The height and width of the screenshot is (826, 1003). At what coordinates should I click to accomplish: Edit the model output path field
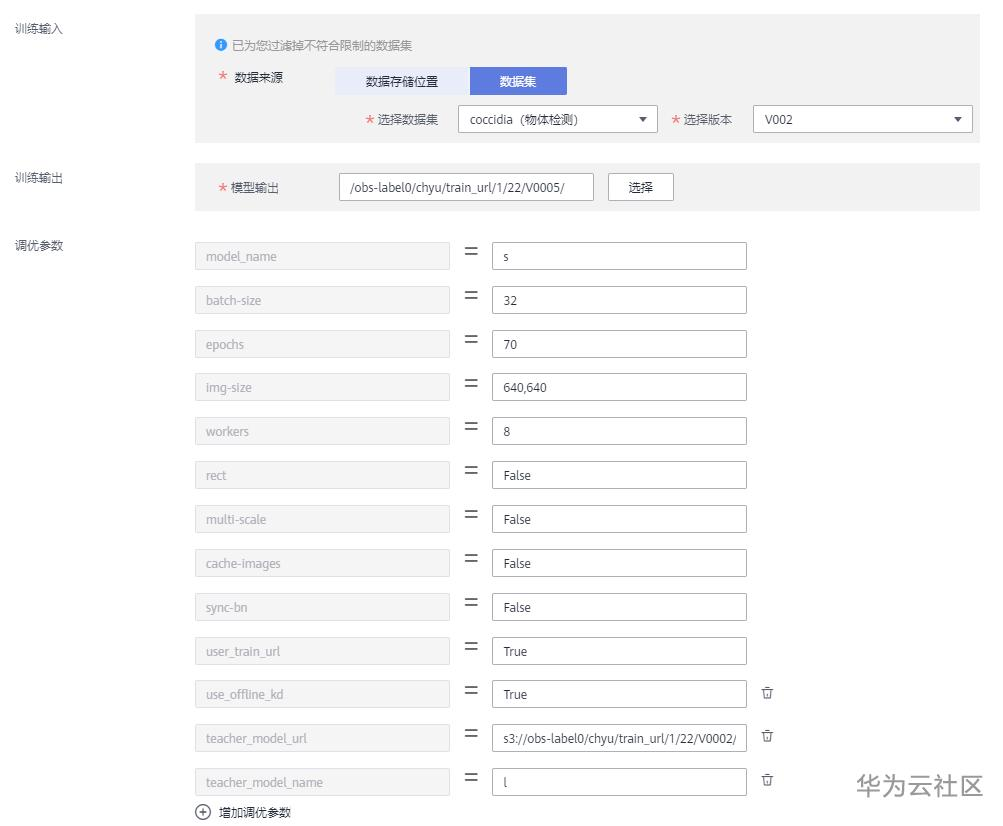[x=466, y=187]
